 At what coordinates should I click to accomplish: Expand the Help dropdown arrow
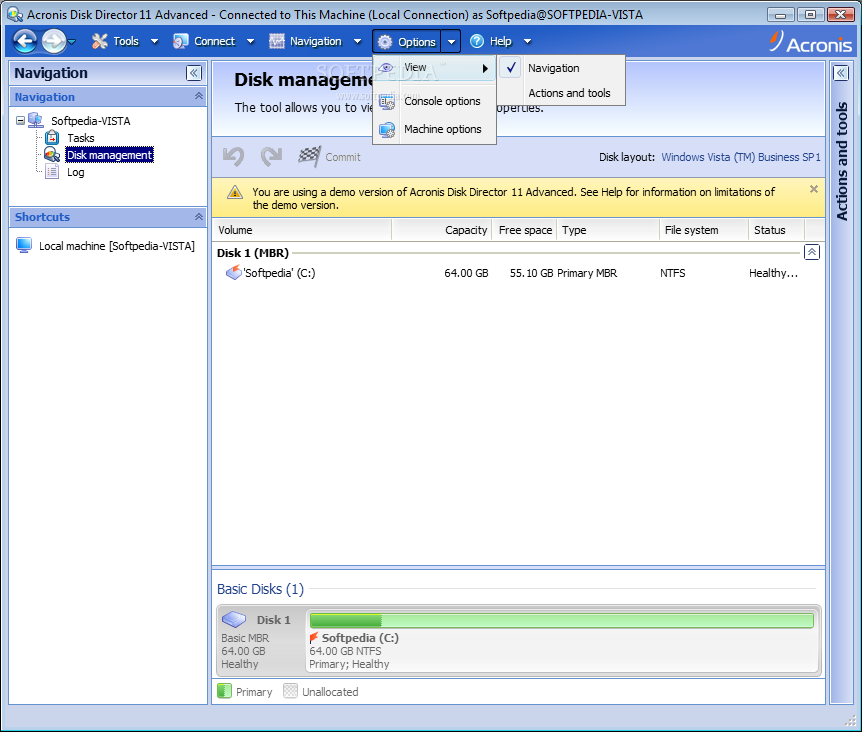click(527, 41)
